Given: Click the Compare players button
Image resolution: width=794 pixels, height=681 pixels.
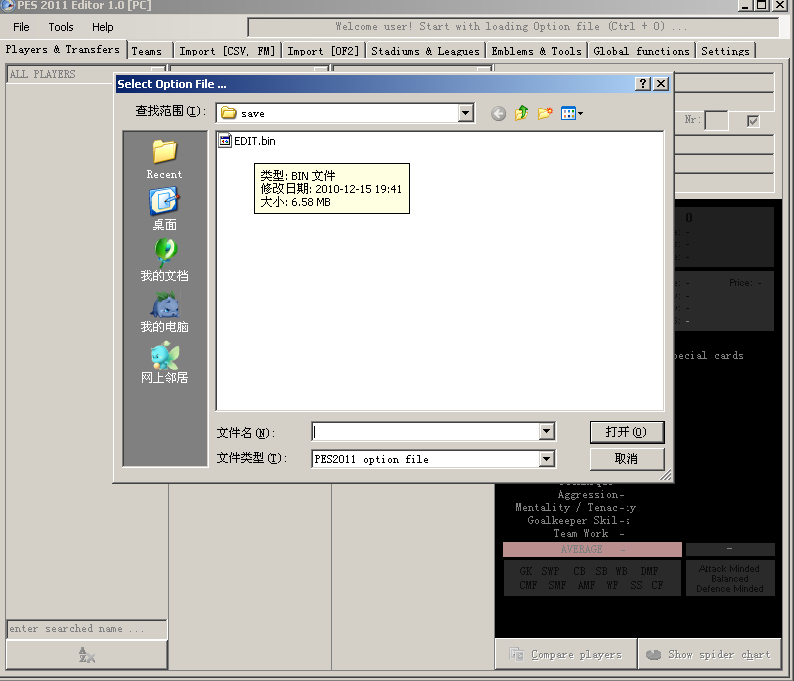Looking at the screenshot, I should tap(565, 654).
